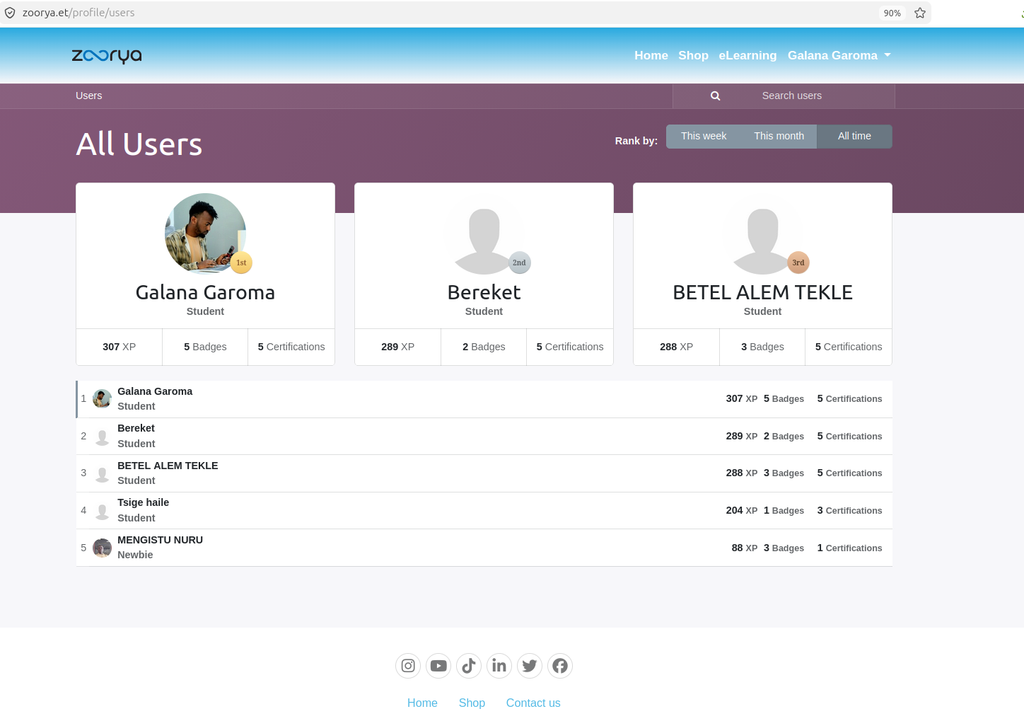Screen dimensions: 1024x709
Task: Click 3 Badges on BETEL's card
Action: (x=762, y=347)
